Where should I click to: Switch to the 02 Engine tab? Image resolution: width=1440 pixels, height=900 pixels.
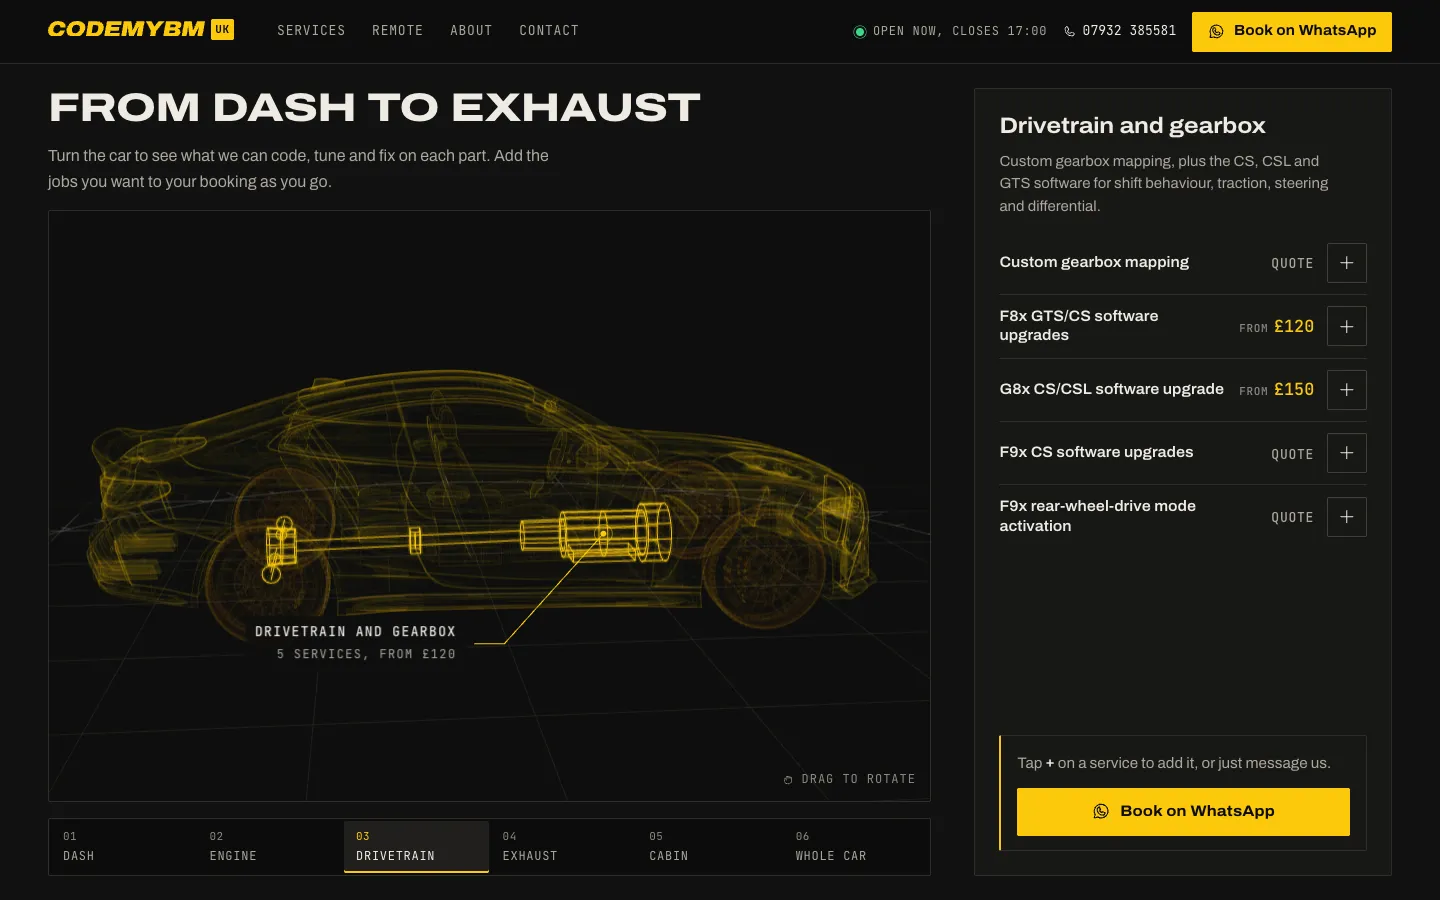click(269, 847)
